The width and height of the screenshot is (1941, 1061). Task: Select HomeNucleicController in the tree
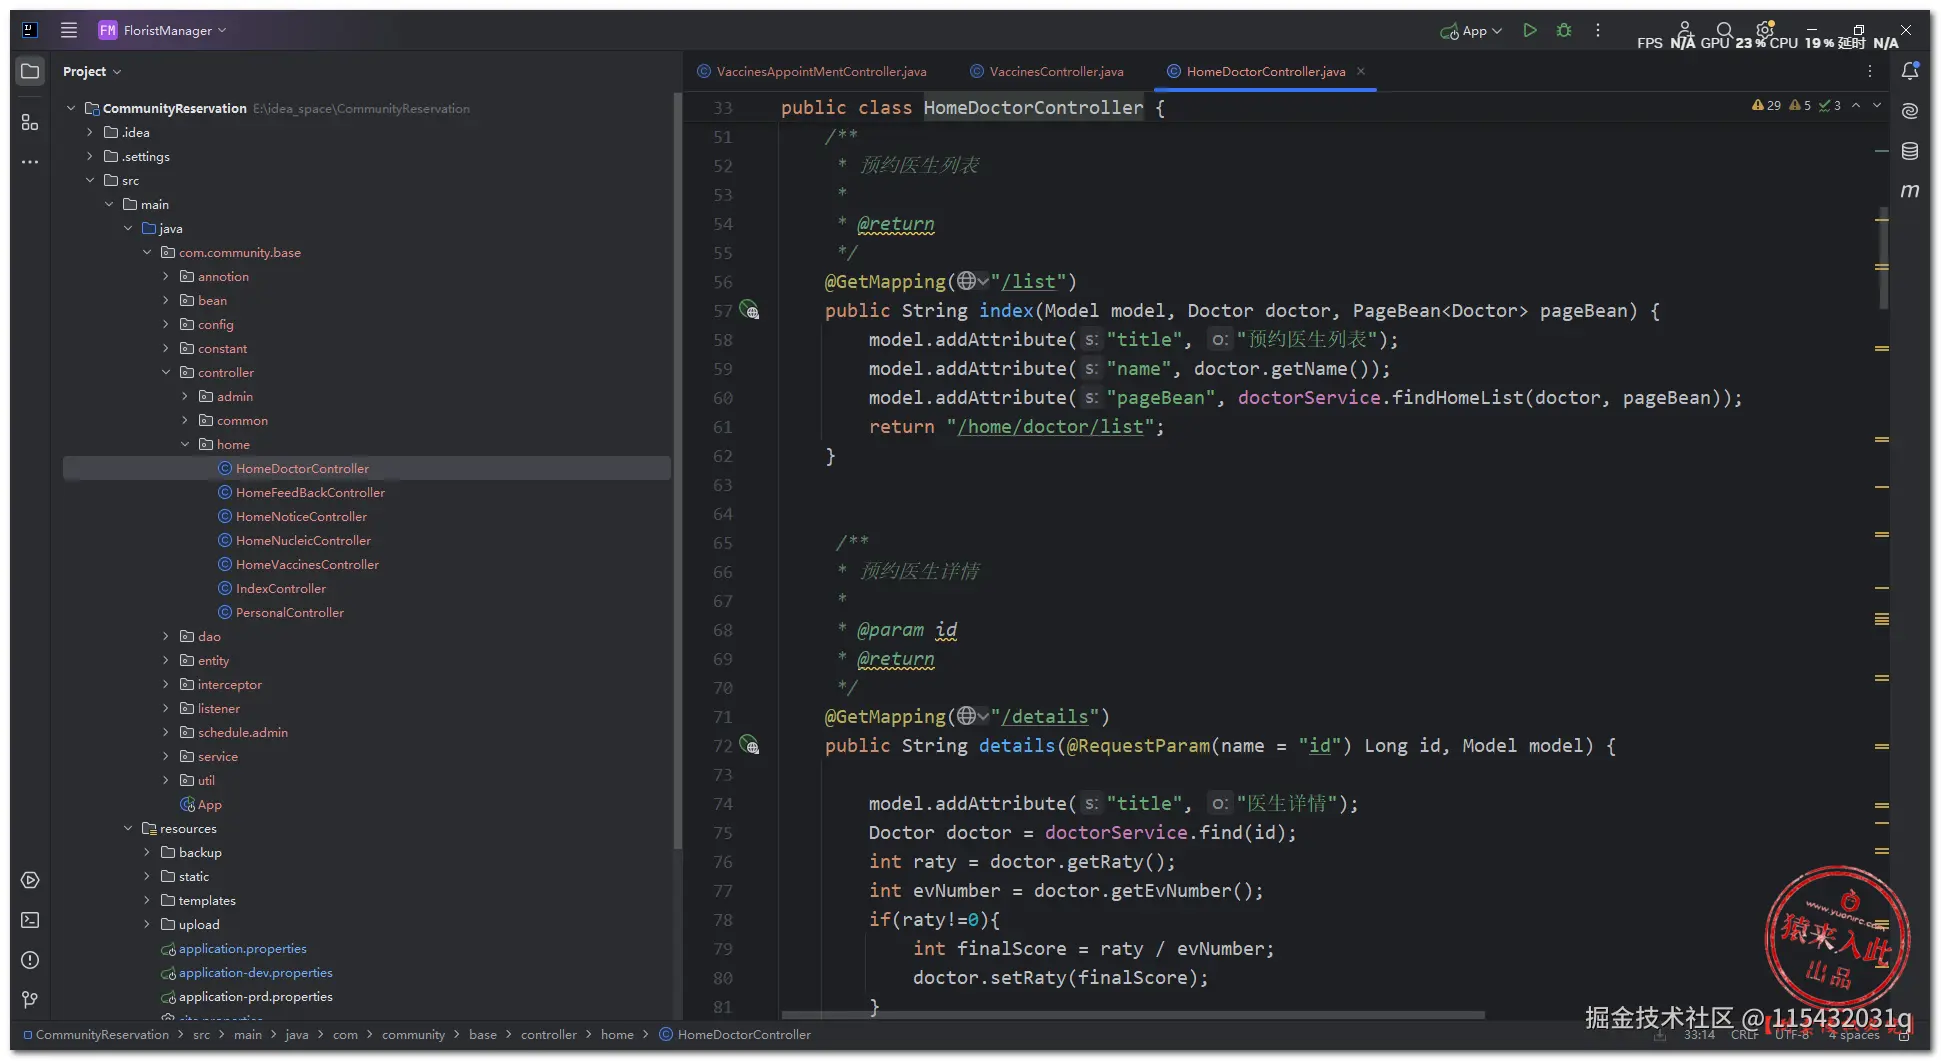303,540
